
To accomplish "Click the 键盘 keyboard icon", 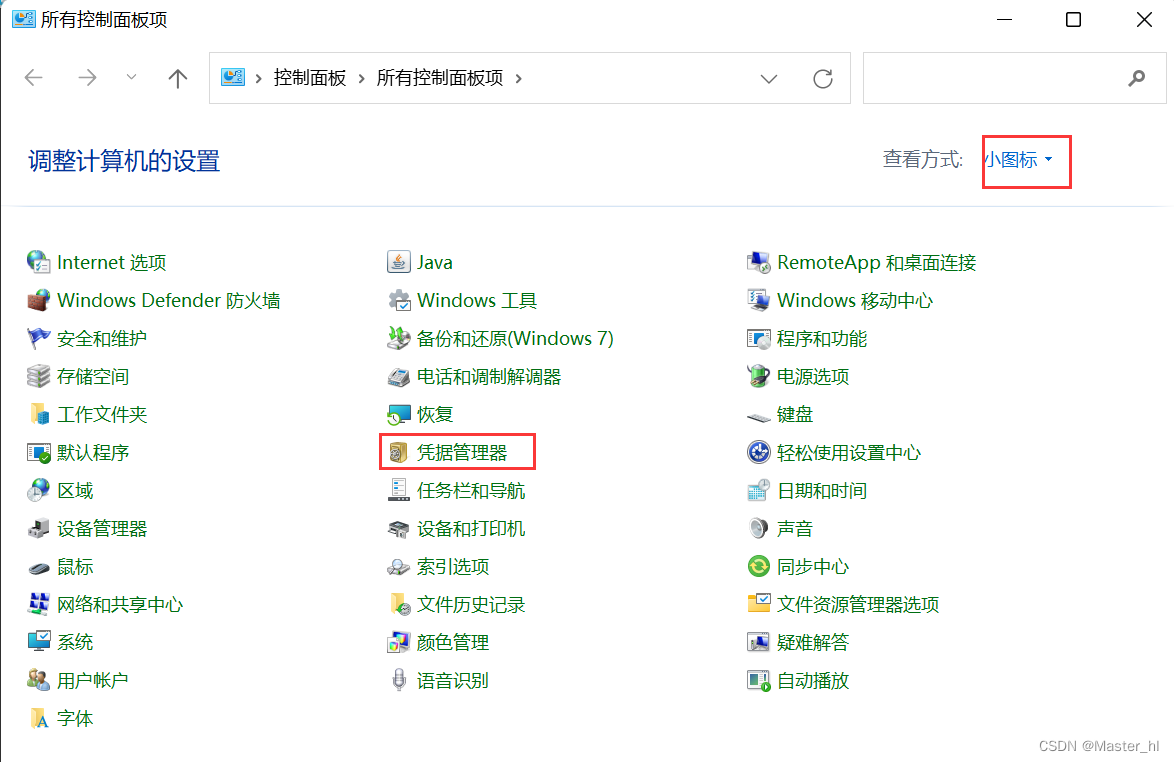I will coord(758,416).
